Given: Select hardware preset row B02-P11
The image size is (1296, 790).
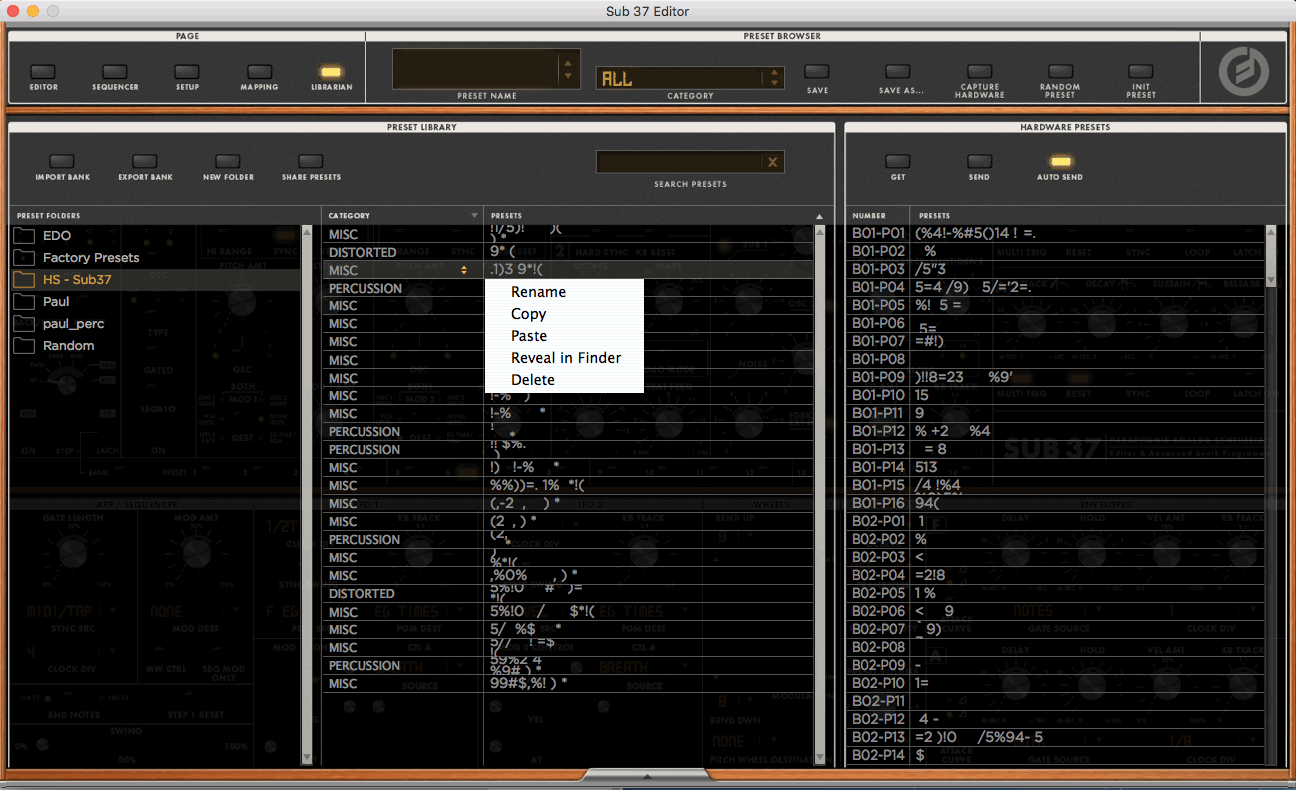Looking at the screenshot, I should tap(1055, 701).
